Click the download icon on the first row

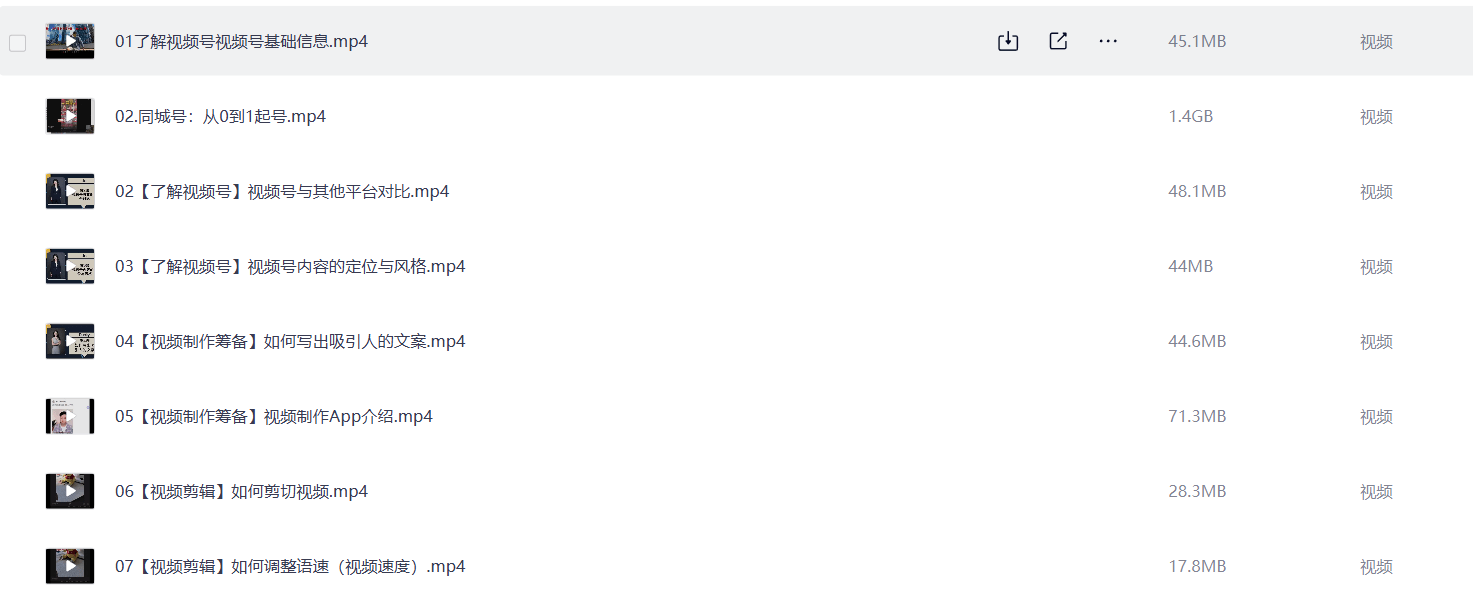point(1008,41)
